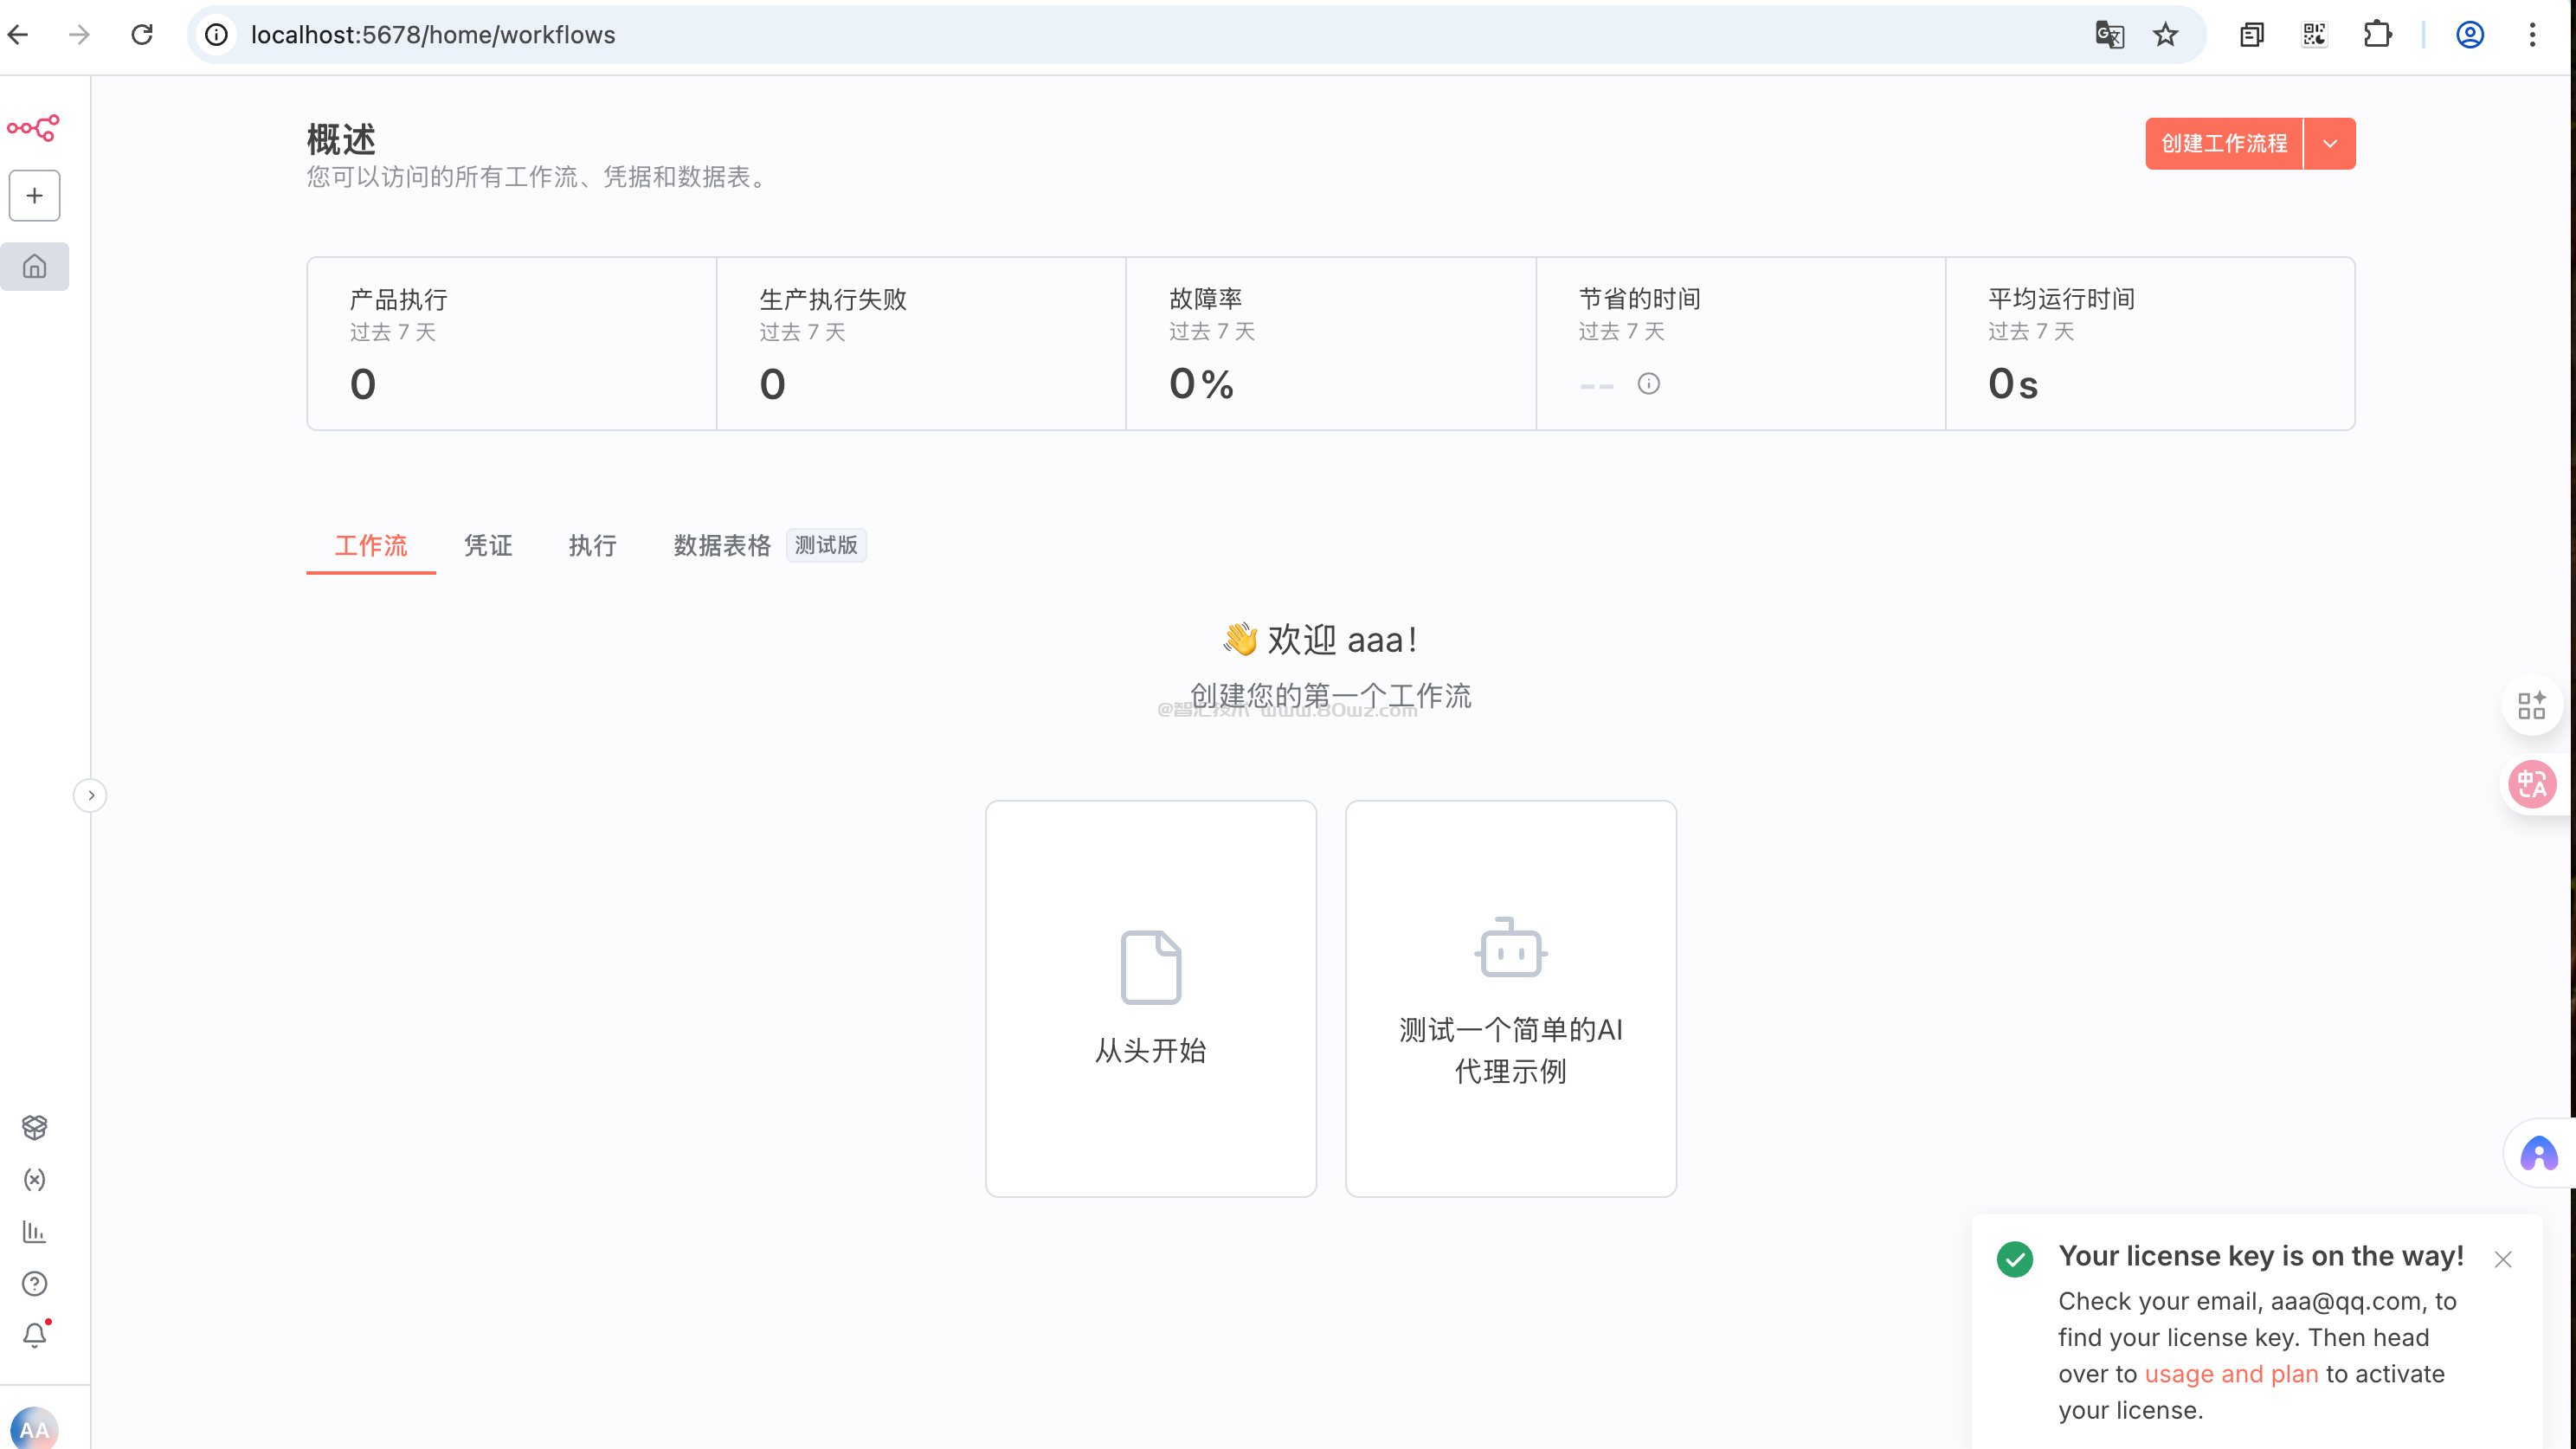Image resolution: width=2576 pixels, height=1449 pixels.
Task: Open the Insights bar chart icon
Action: click(35, 1232)
